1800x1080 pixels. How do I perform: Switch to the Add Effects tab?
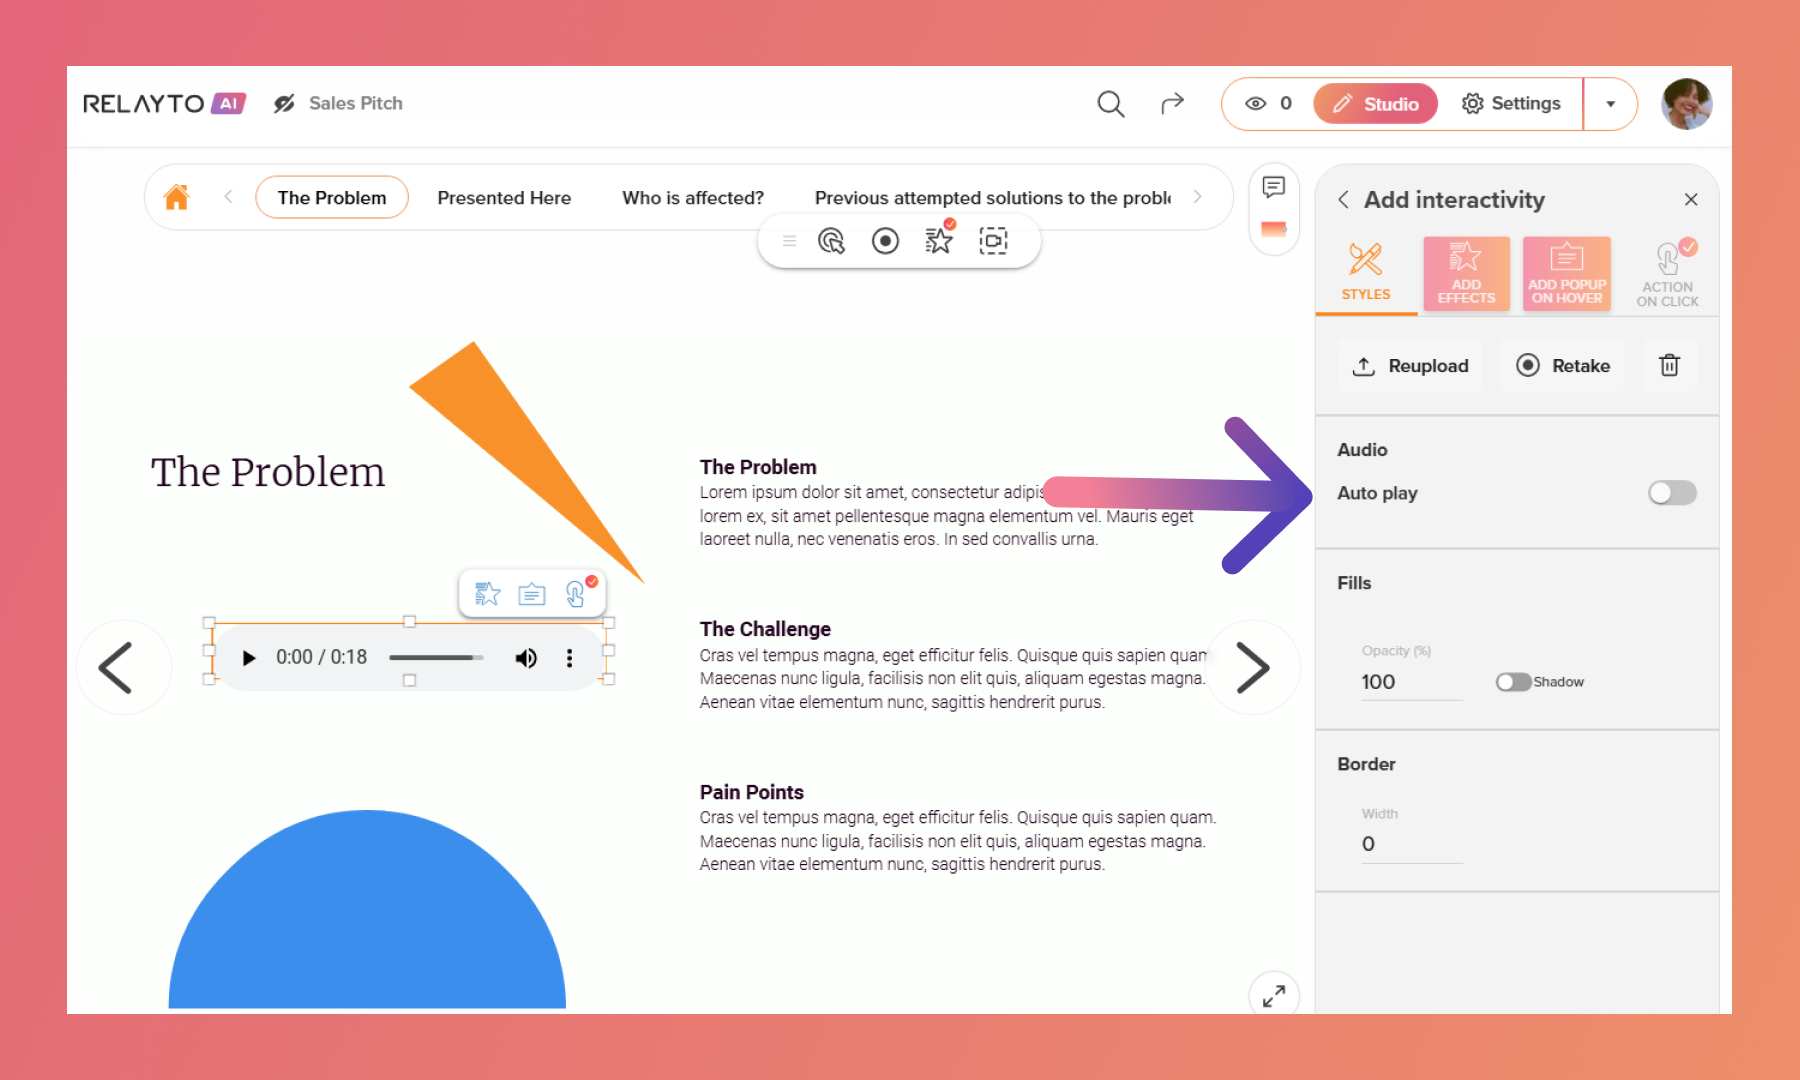[1466, 274]
